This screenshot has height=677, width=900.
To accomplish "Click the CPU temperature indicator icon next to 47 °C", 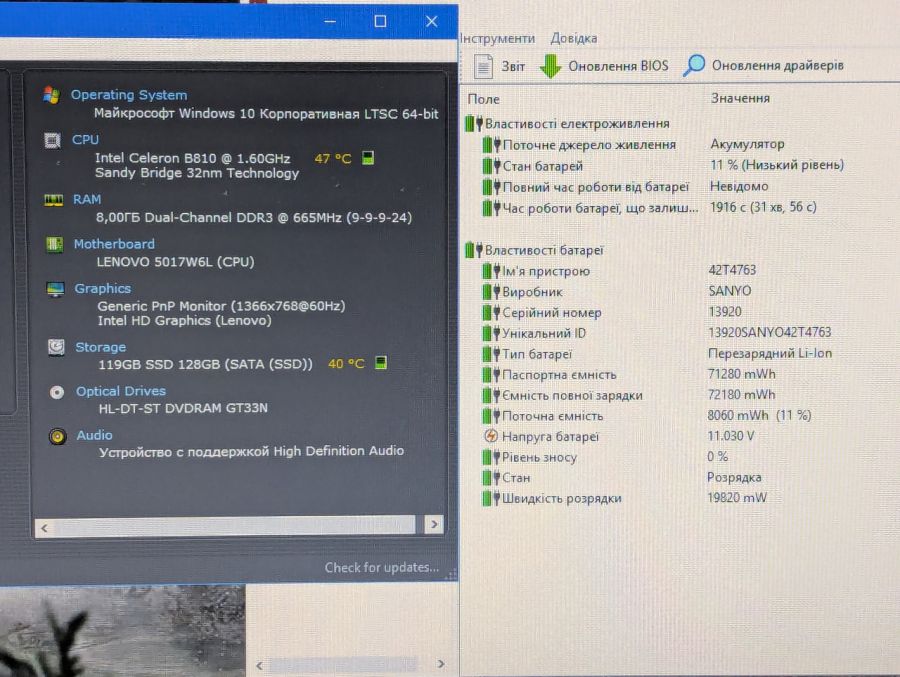I will [368, 158].
